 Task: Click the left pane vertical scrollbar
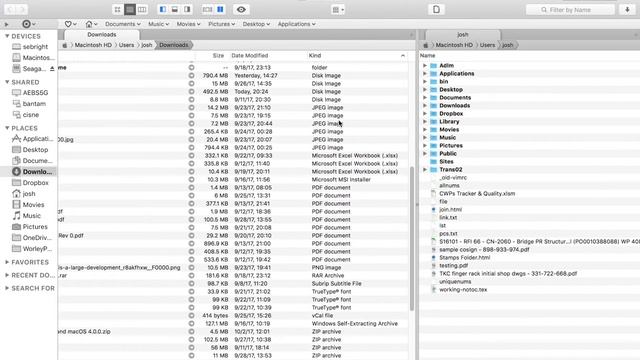[411, 238]
